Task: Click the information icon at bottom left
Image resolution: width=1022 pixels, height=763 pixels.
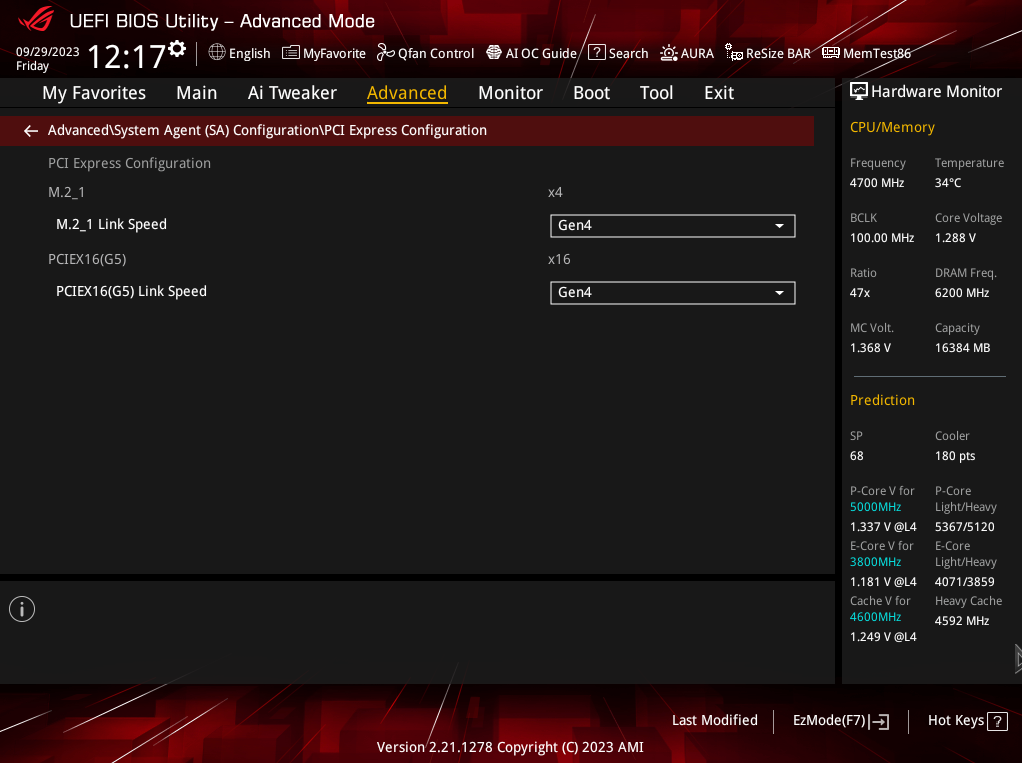Action: pyautogui.click(x=21, y=608)
